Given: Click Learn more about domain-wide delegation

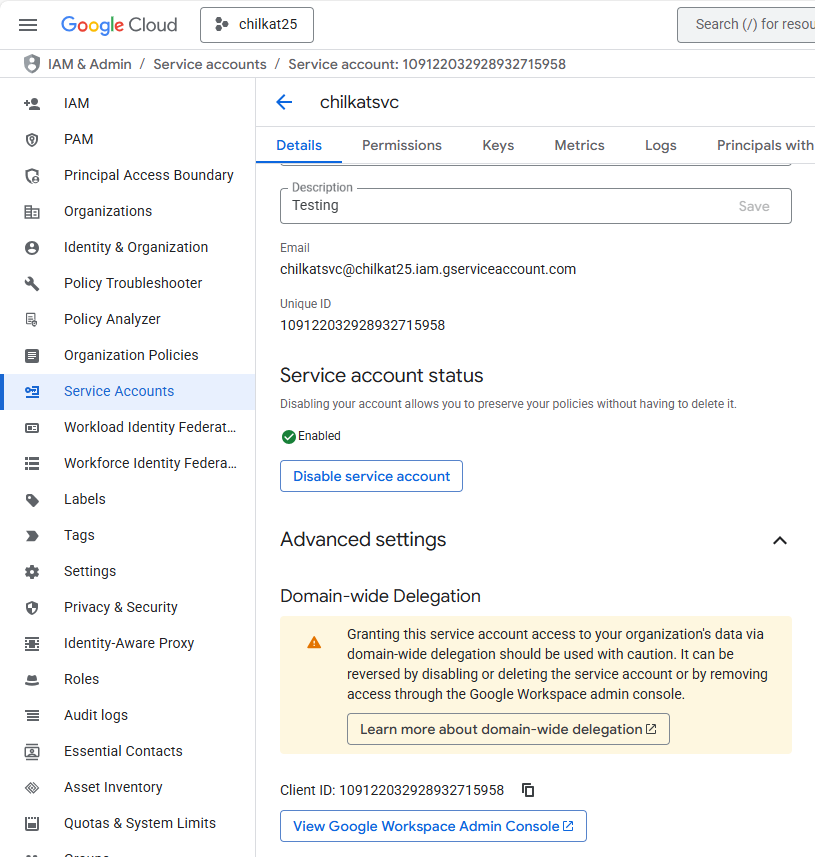Looking at the screenshot, I should (508, 729).
